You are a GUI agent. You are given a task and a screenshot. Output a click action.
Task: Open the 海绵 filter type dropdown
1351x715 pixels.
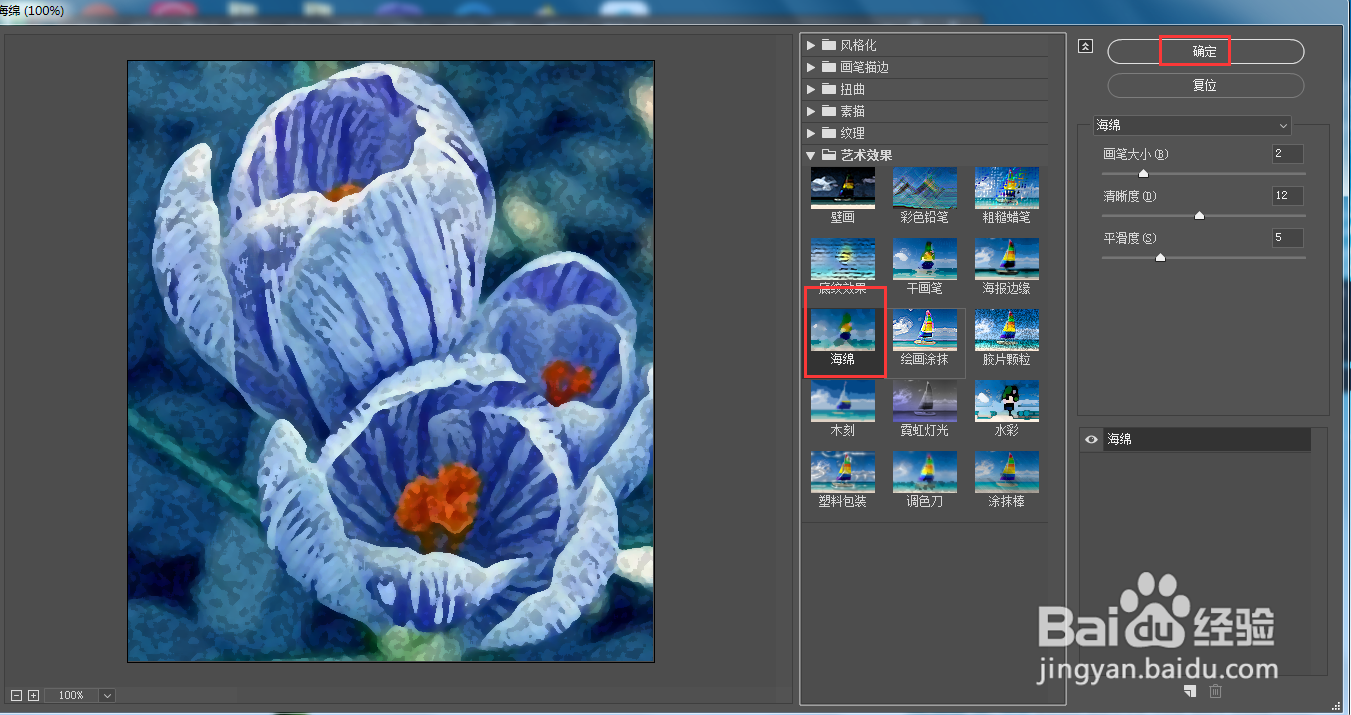1191,125
